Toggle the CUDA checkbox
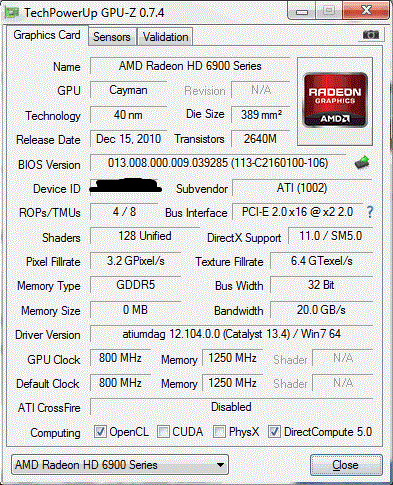This screenshot has height=485, width=393. point(163,431)
